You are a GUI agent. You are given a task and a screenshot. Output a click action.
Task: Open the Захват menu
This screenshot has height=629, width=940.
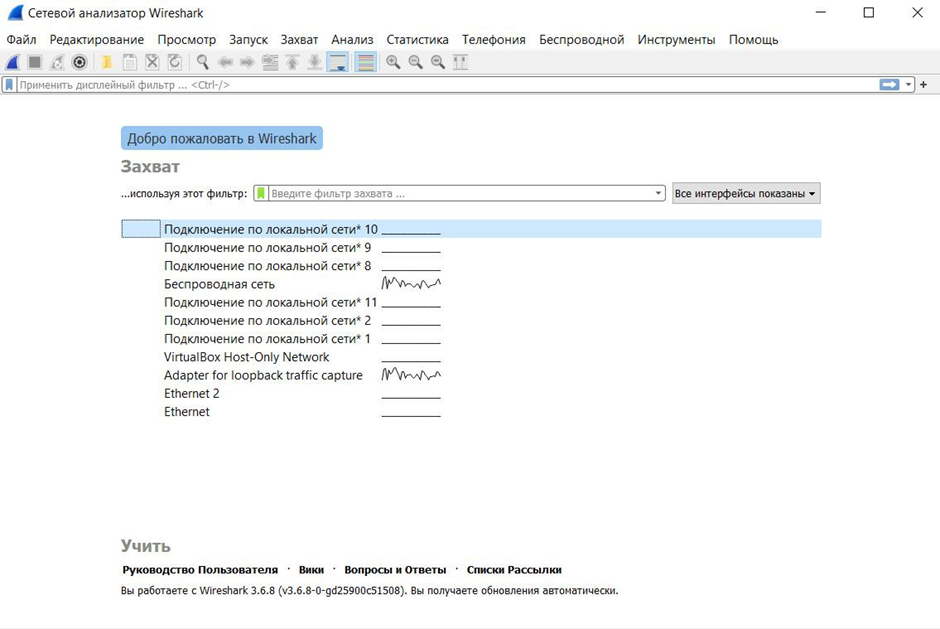[299, 39]
